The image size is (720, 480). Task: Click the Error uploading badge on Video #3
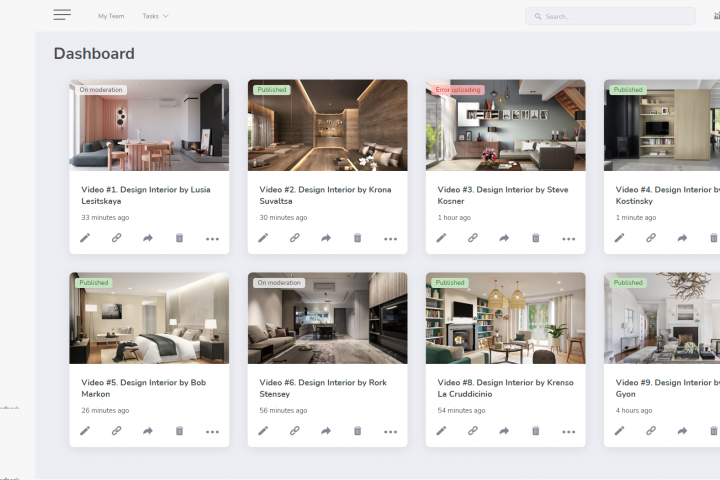(458, 90)
